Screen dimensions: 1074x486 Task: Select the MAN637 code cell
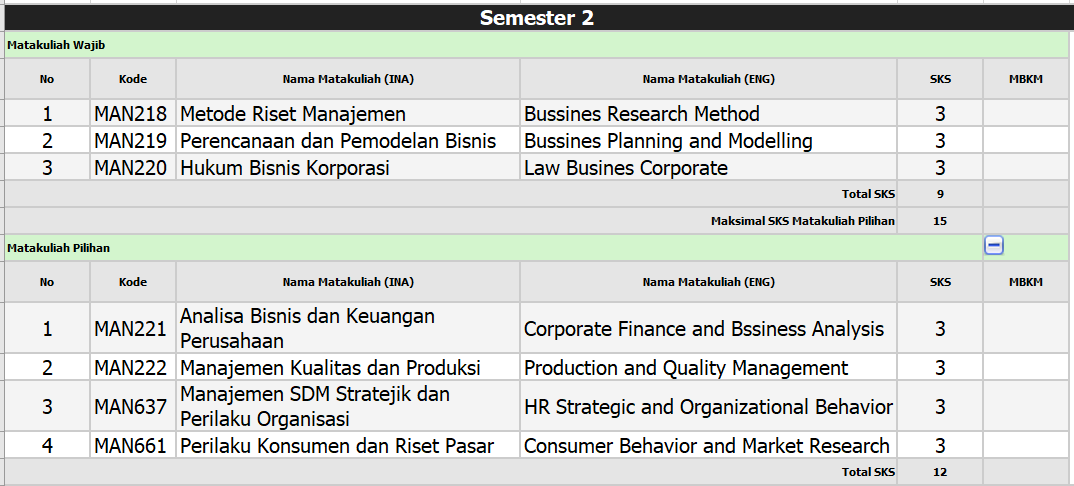(133, 407)
